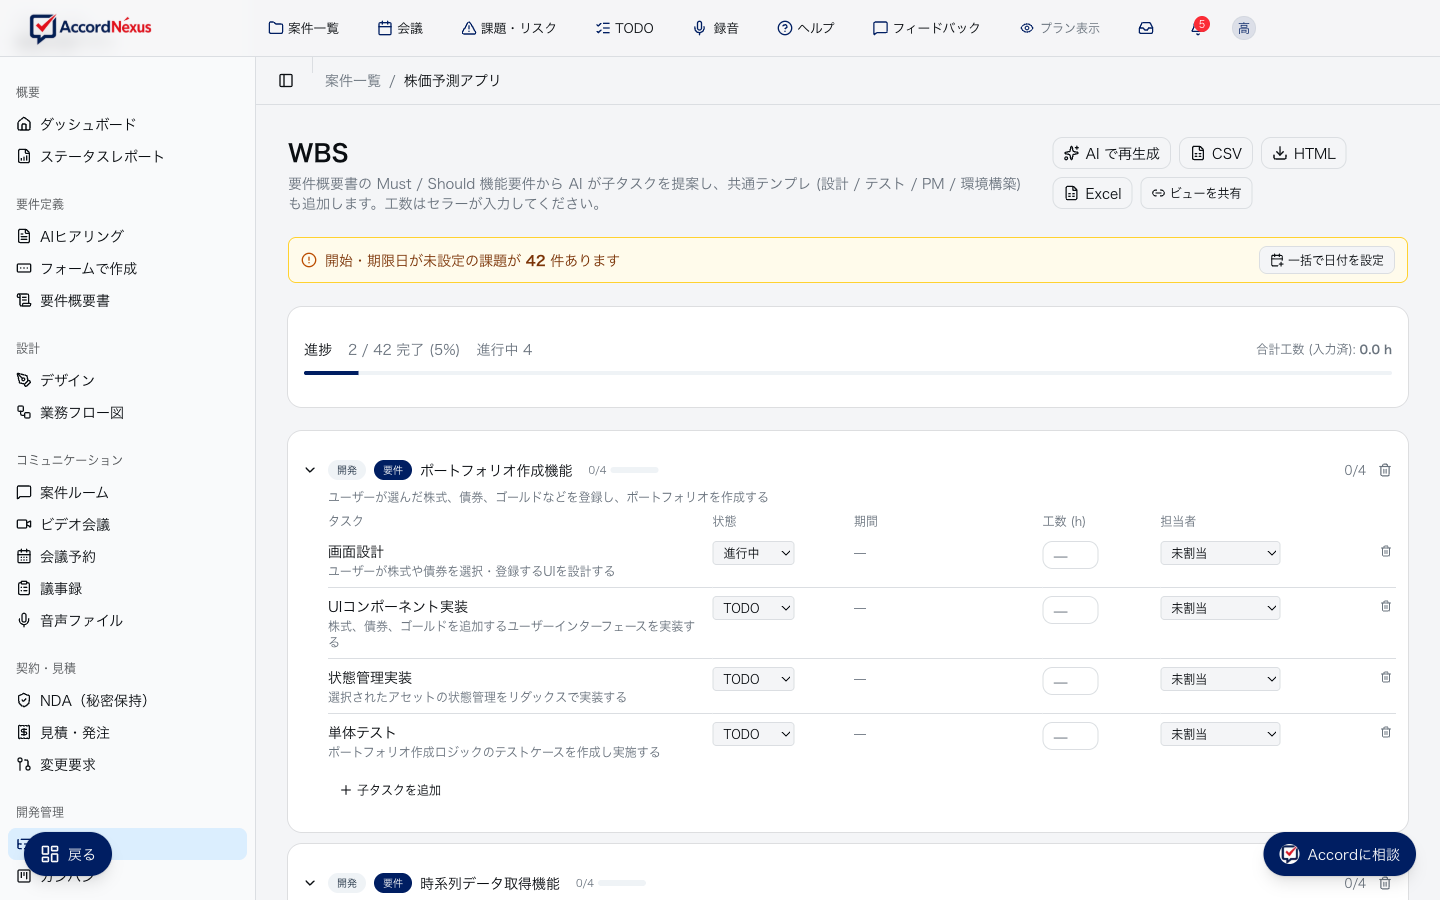The width and height of the screenshot is (1440, 900).
Task: Click 案件一覧 breadcrumb link
Action: click(353, 80)
